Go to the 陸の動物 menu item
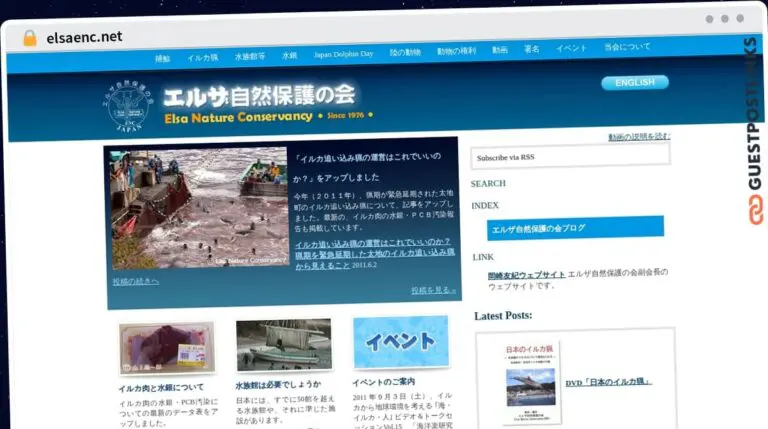 (405, 51)
